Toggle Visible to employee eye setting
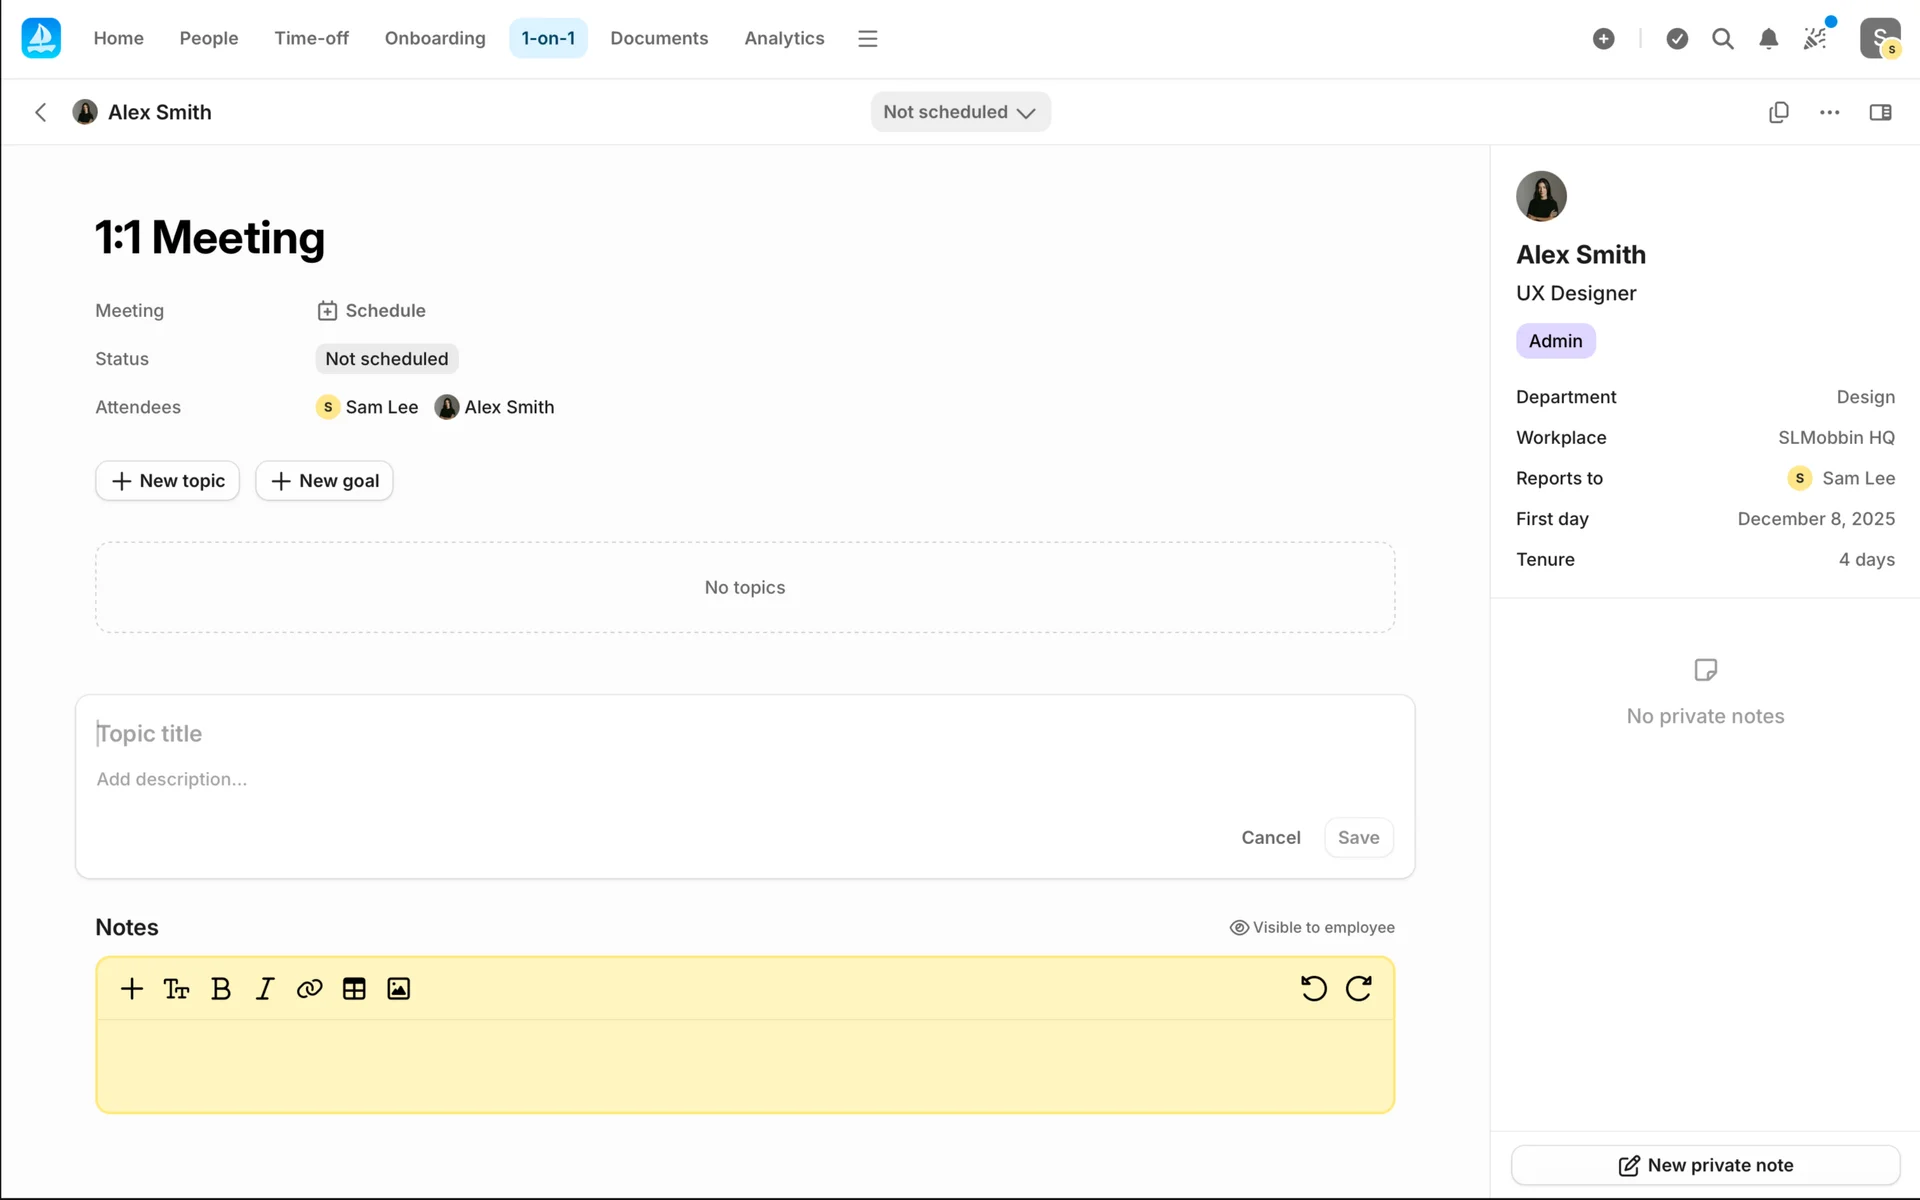Screen dimensions: 1920x1200 (x=1311, y=927)
